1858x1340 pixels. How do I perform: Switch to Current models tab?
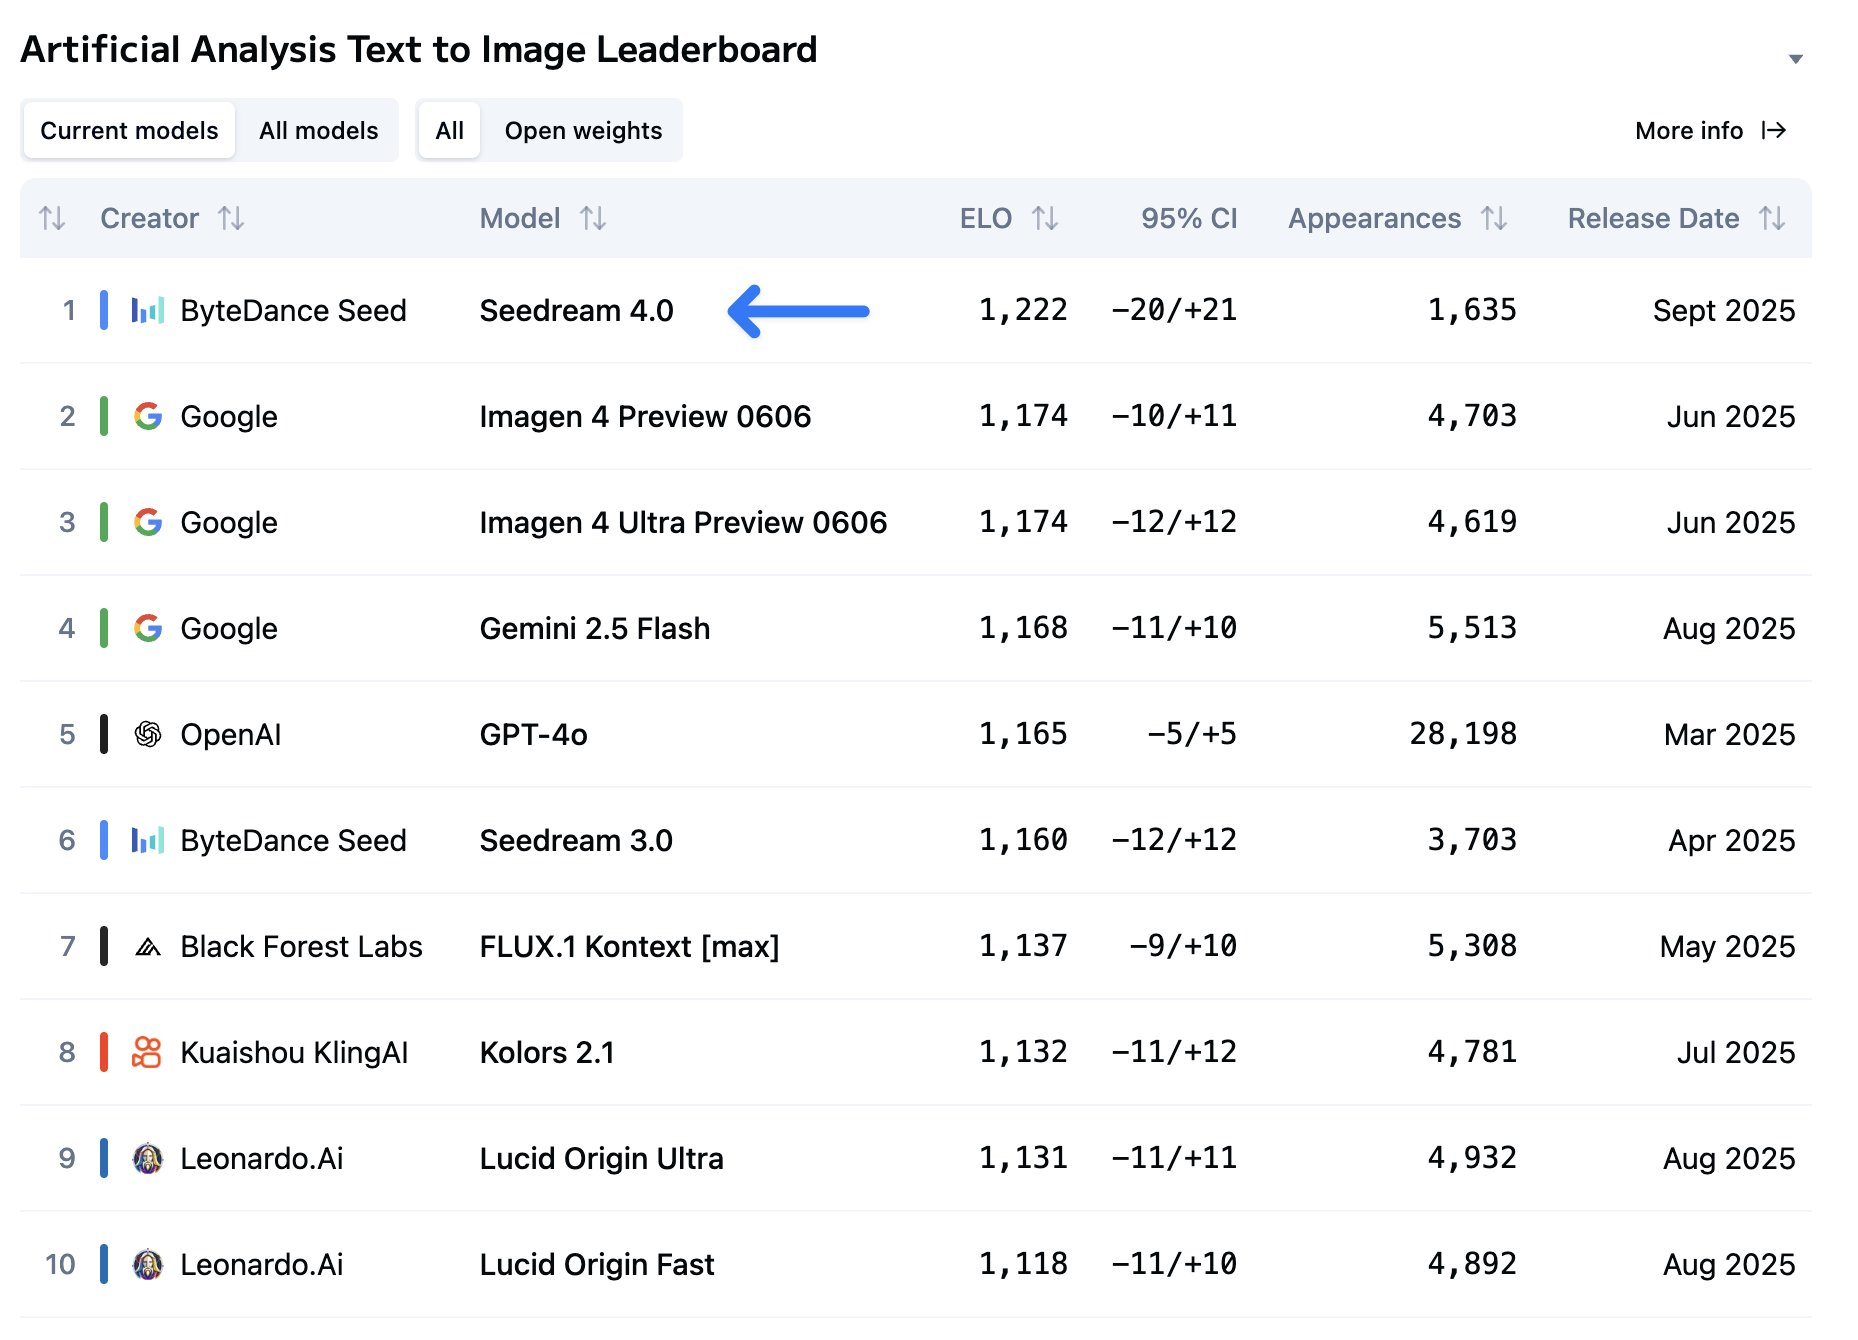(129, 131)
